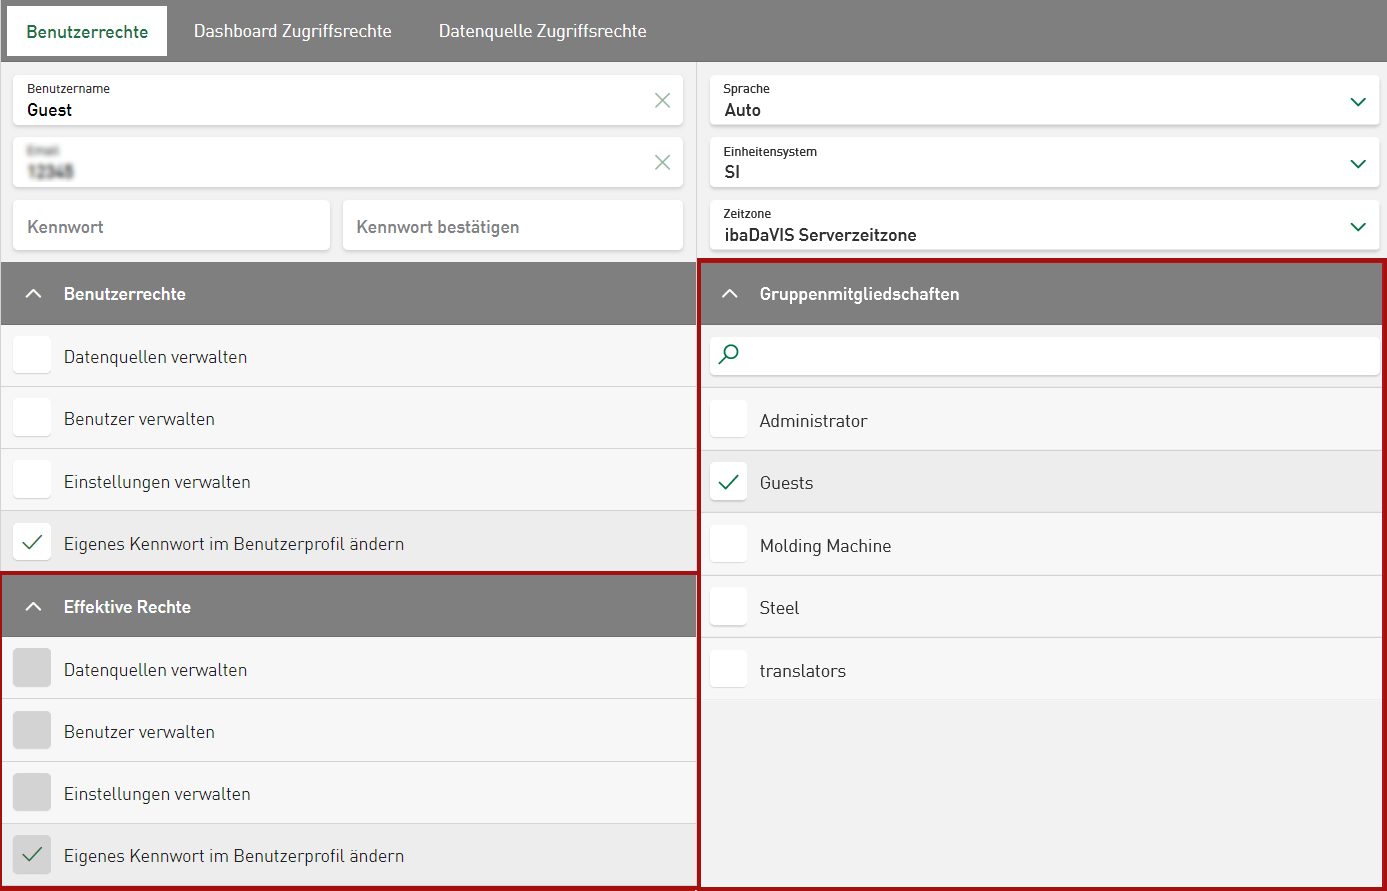Collapse the Benutzerrechte section
The width and height of the screenshot is (1387, 891).
[x=33, y=294]
